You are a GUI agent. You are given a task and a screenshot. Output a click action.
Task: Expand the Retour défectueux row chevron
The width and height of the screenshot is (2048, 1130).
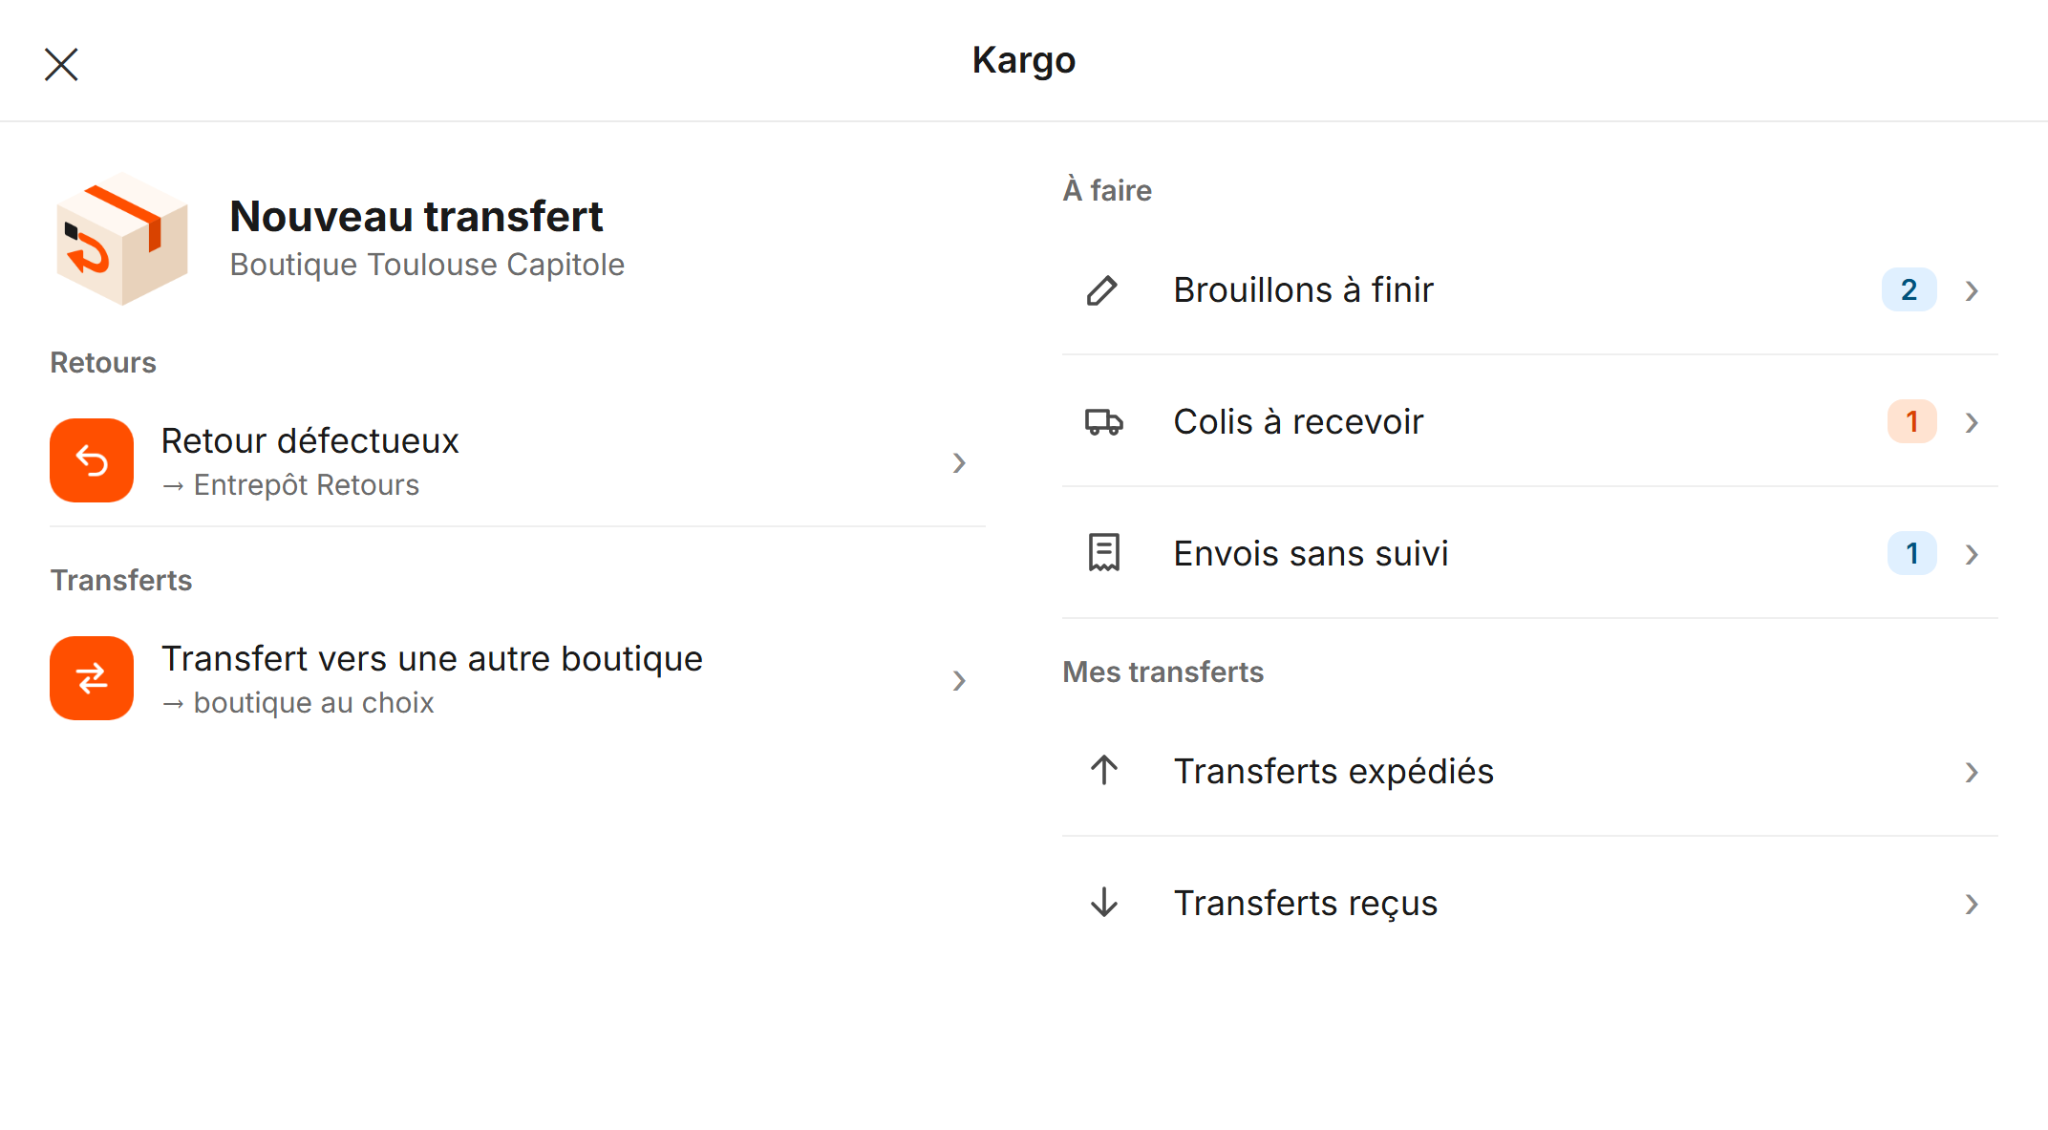click(x=959, y=462)
